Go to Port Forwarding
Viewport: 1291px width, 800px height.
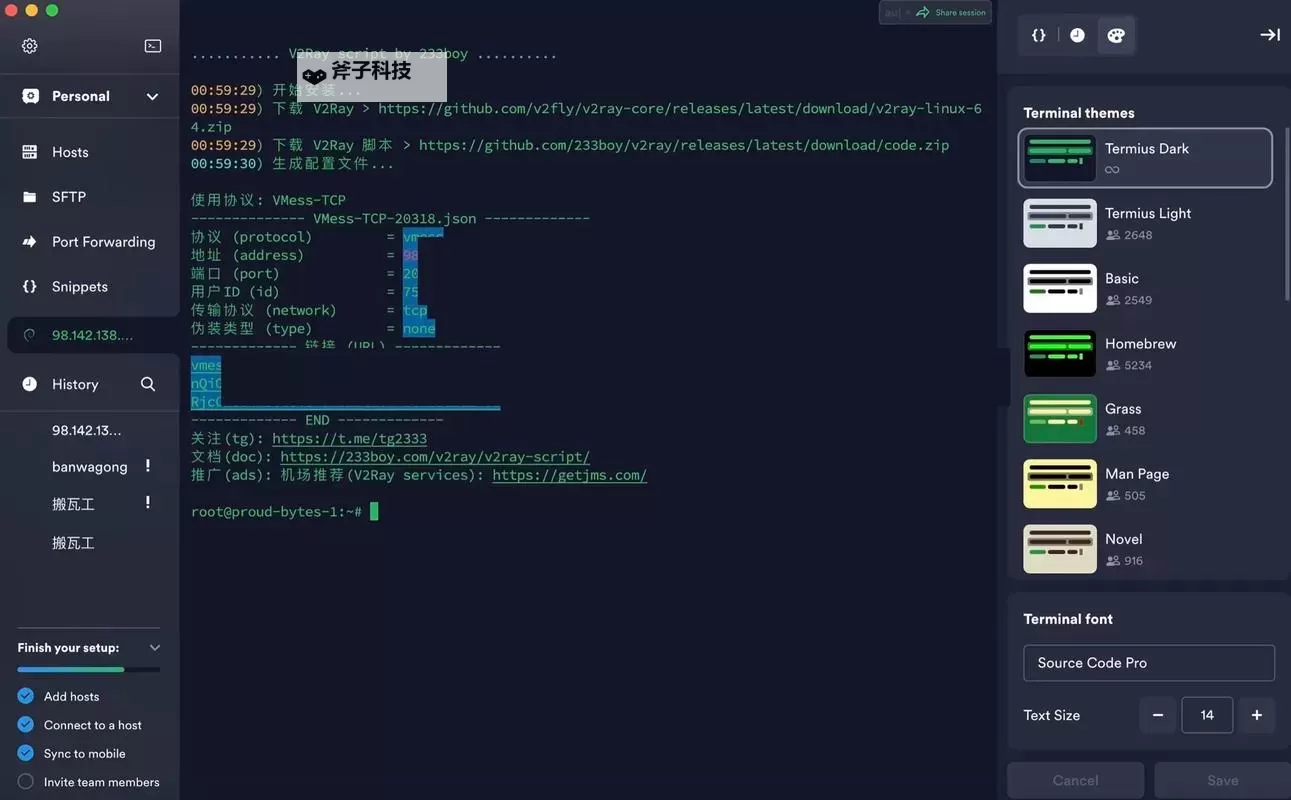tap(103, 242)
